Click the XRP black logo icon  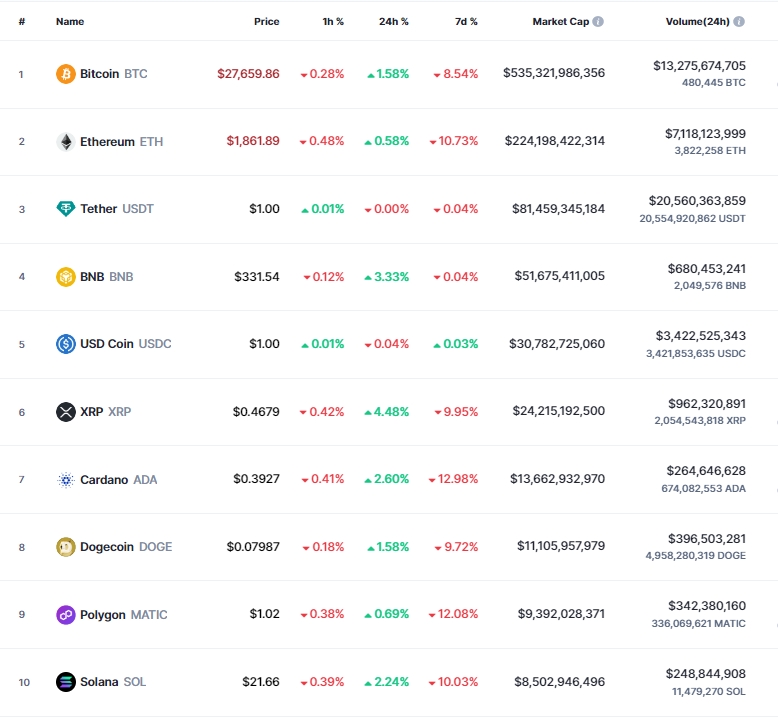(65, 412)
